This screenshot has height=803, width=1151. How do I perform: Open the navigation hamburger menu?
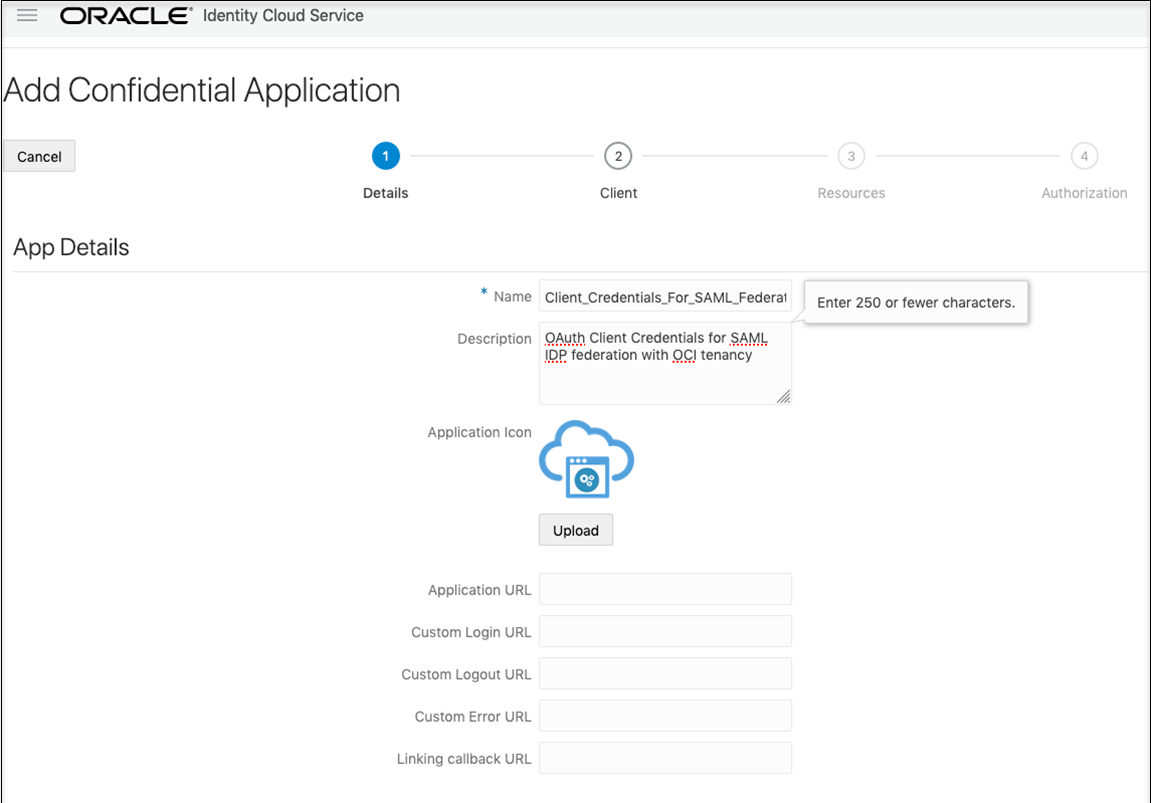[x=26, y=14]
